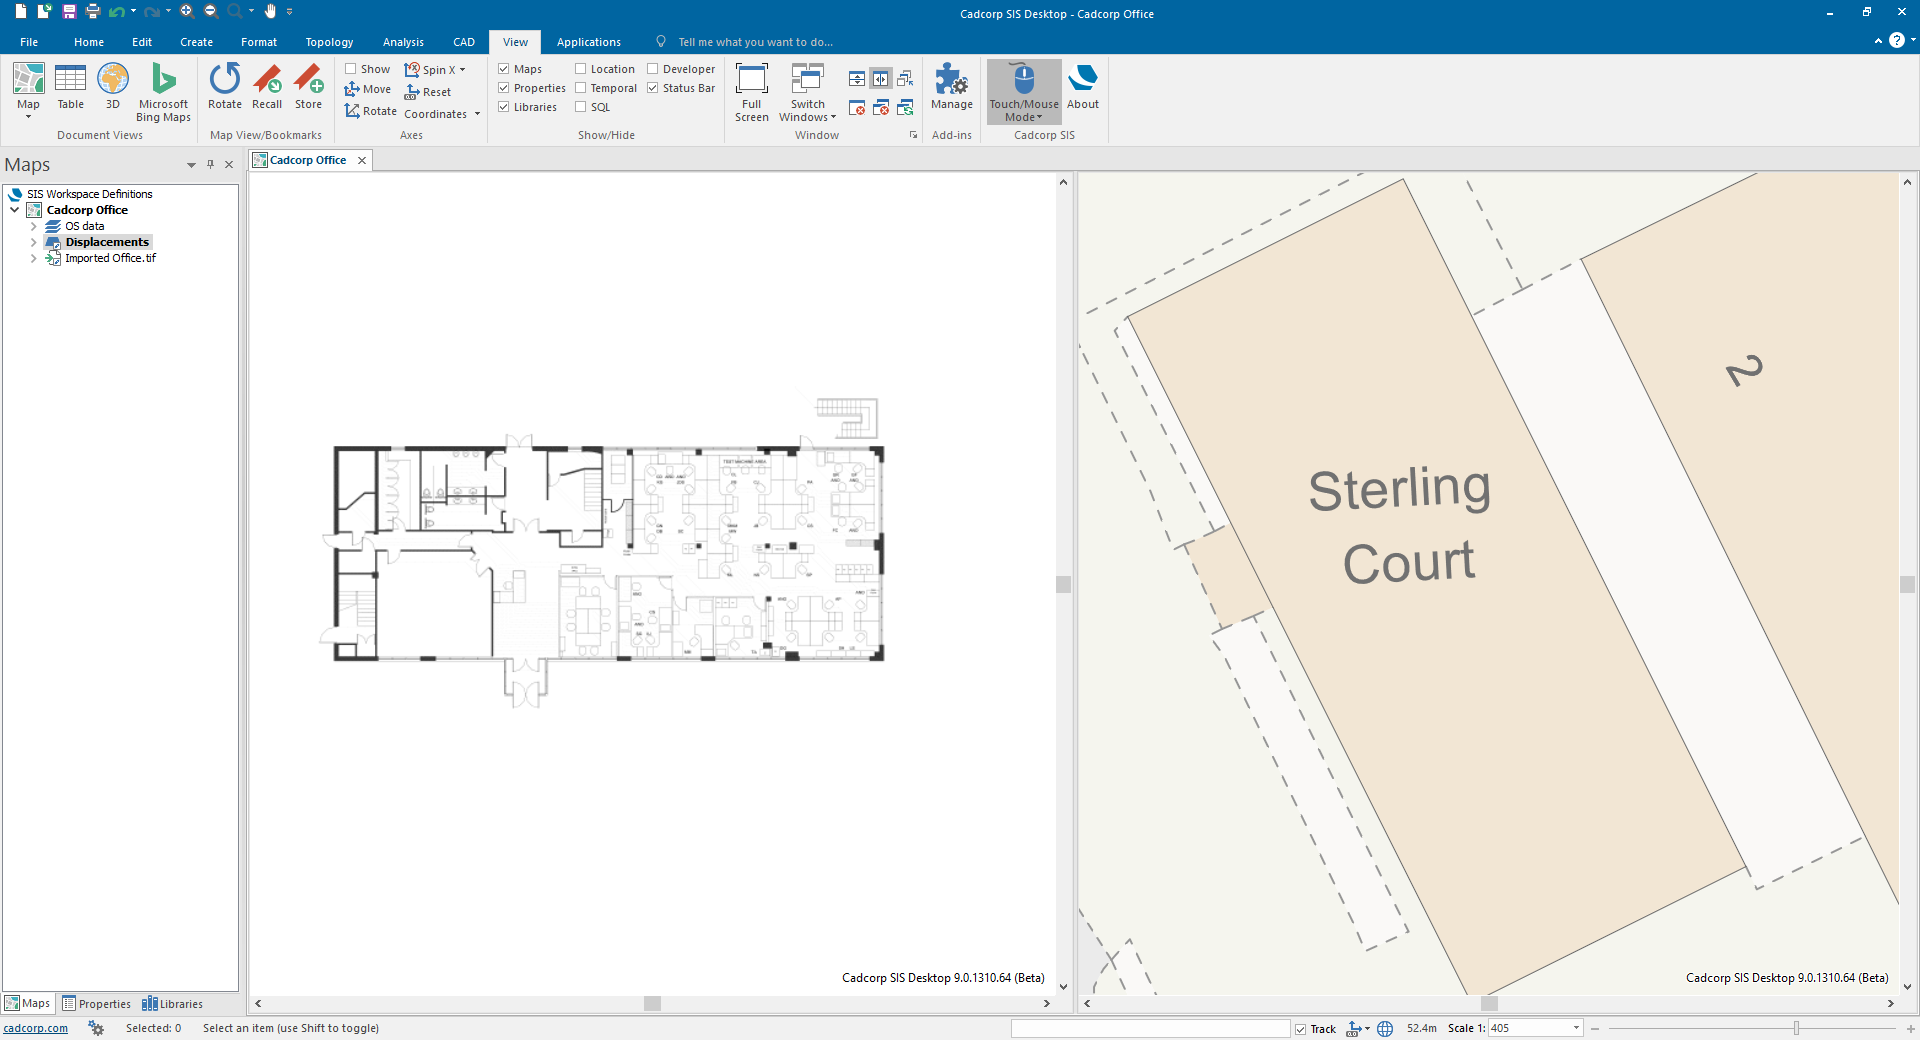This screenshot has height=1040, width=1920.
Task: Open the cadcorp.com link
Action: click(x=36, y=1028)
